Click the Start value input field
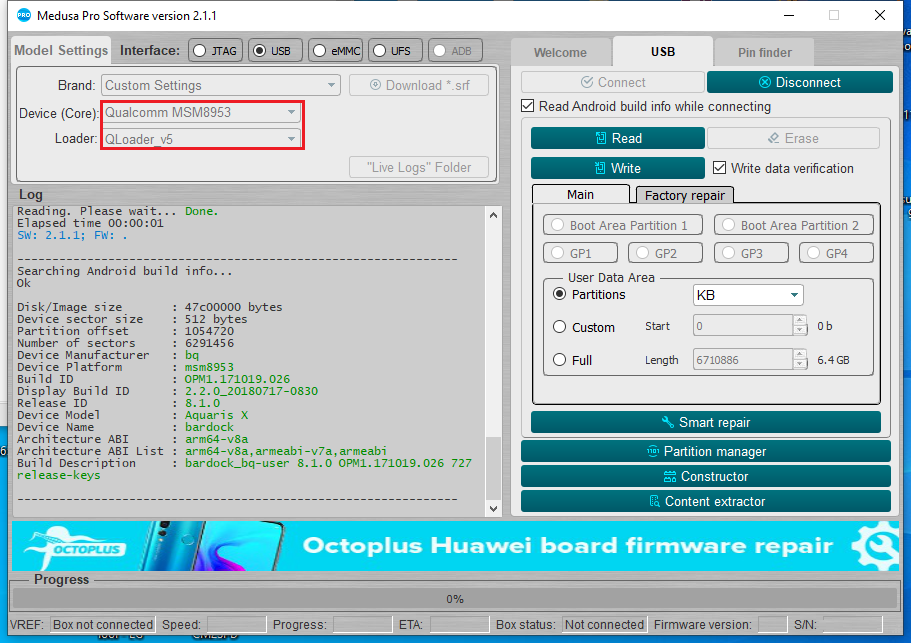 click(x=743, y=326)
